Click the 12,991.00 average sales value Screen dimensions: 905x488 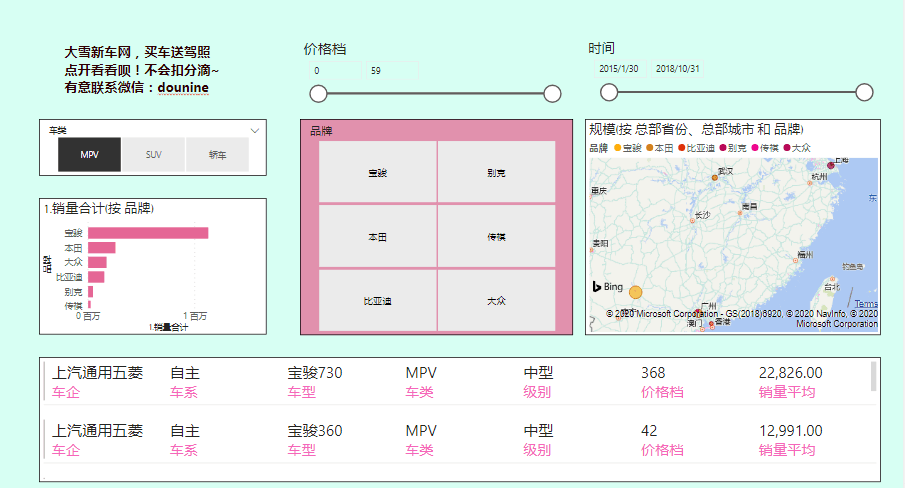pyautogui.click(x=790, y=431)
